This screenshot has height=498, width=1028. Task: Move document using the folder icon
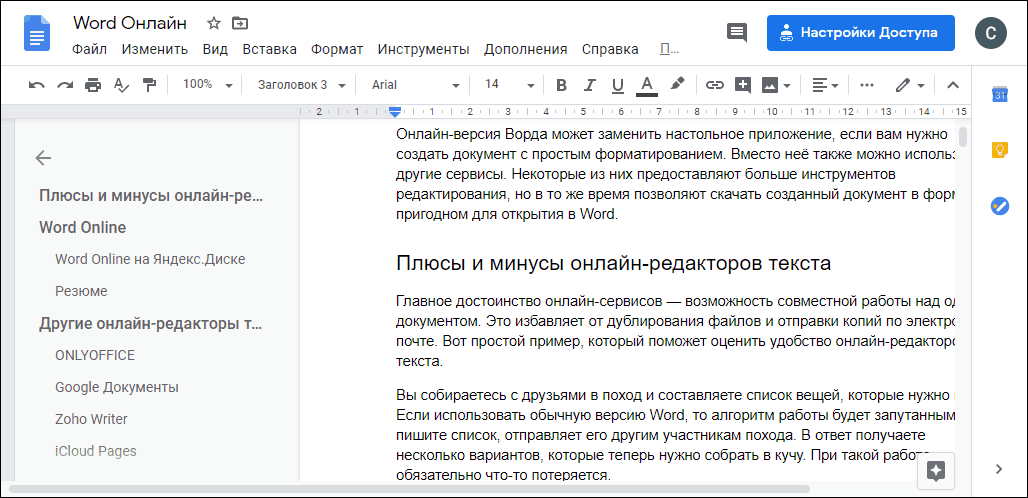pyautogui.click(x=240, y=24)
